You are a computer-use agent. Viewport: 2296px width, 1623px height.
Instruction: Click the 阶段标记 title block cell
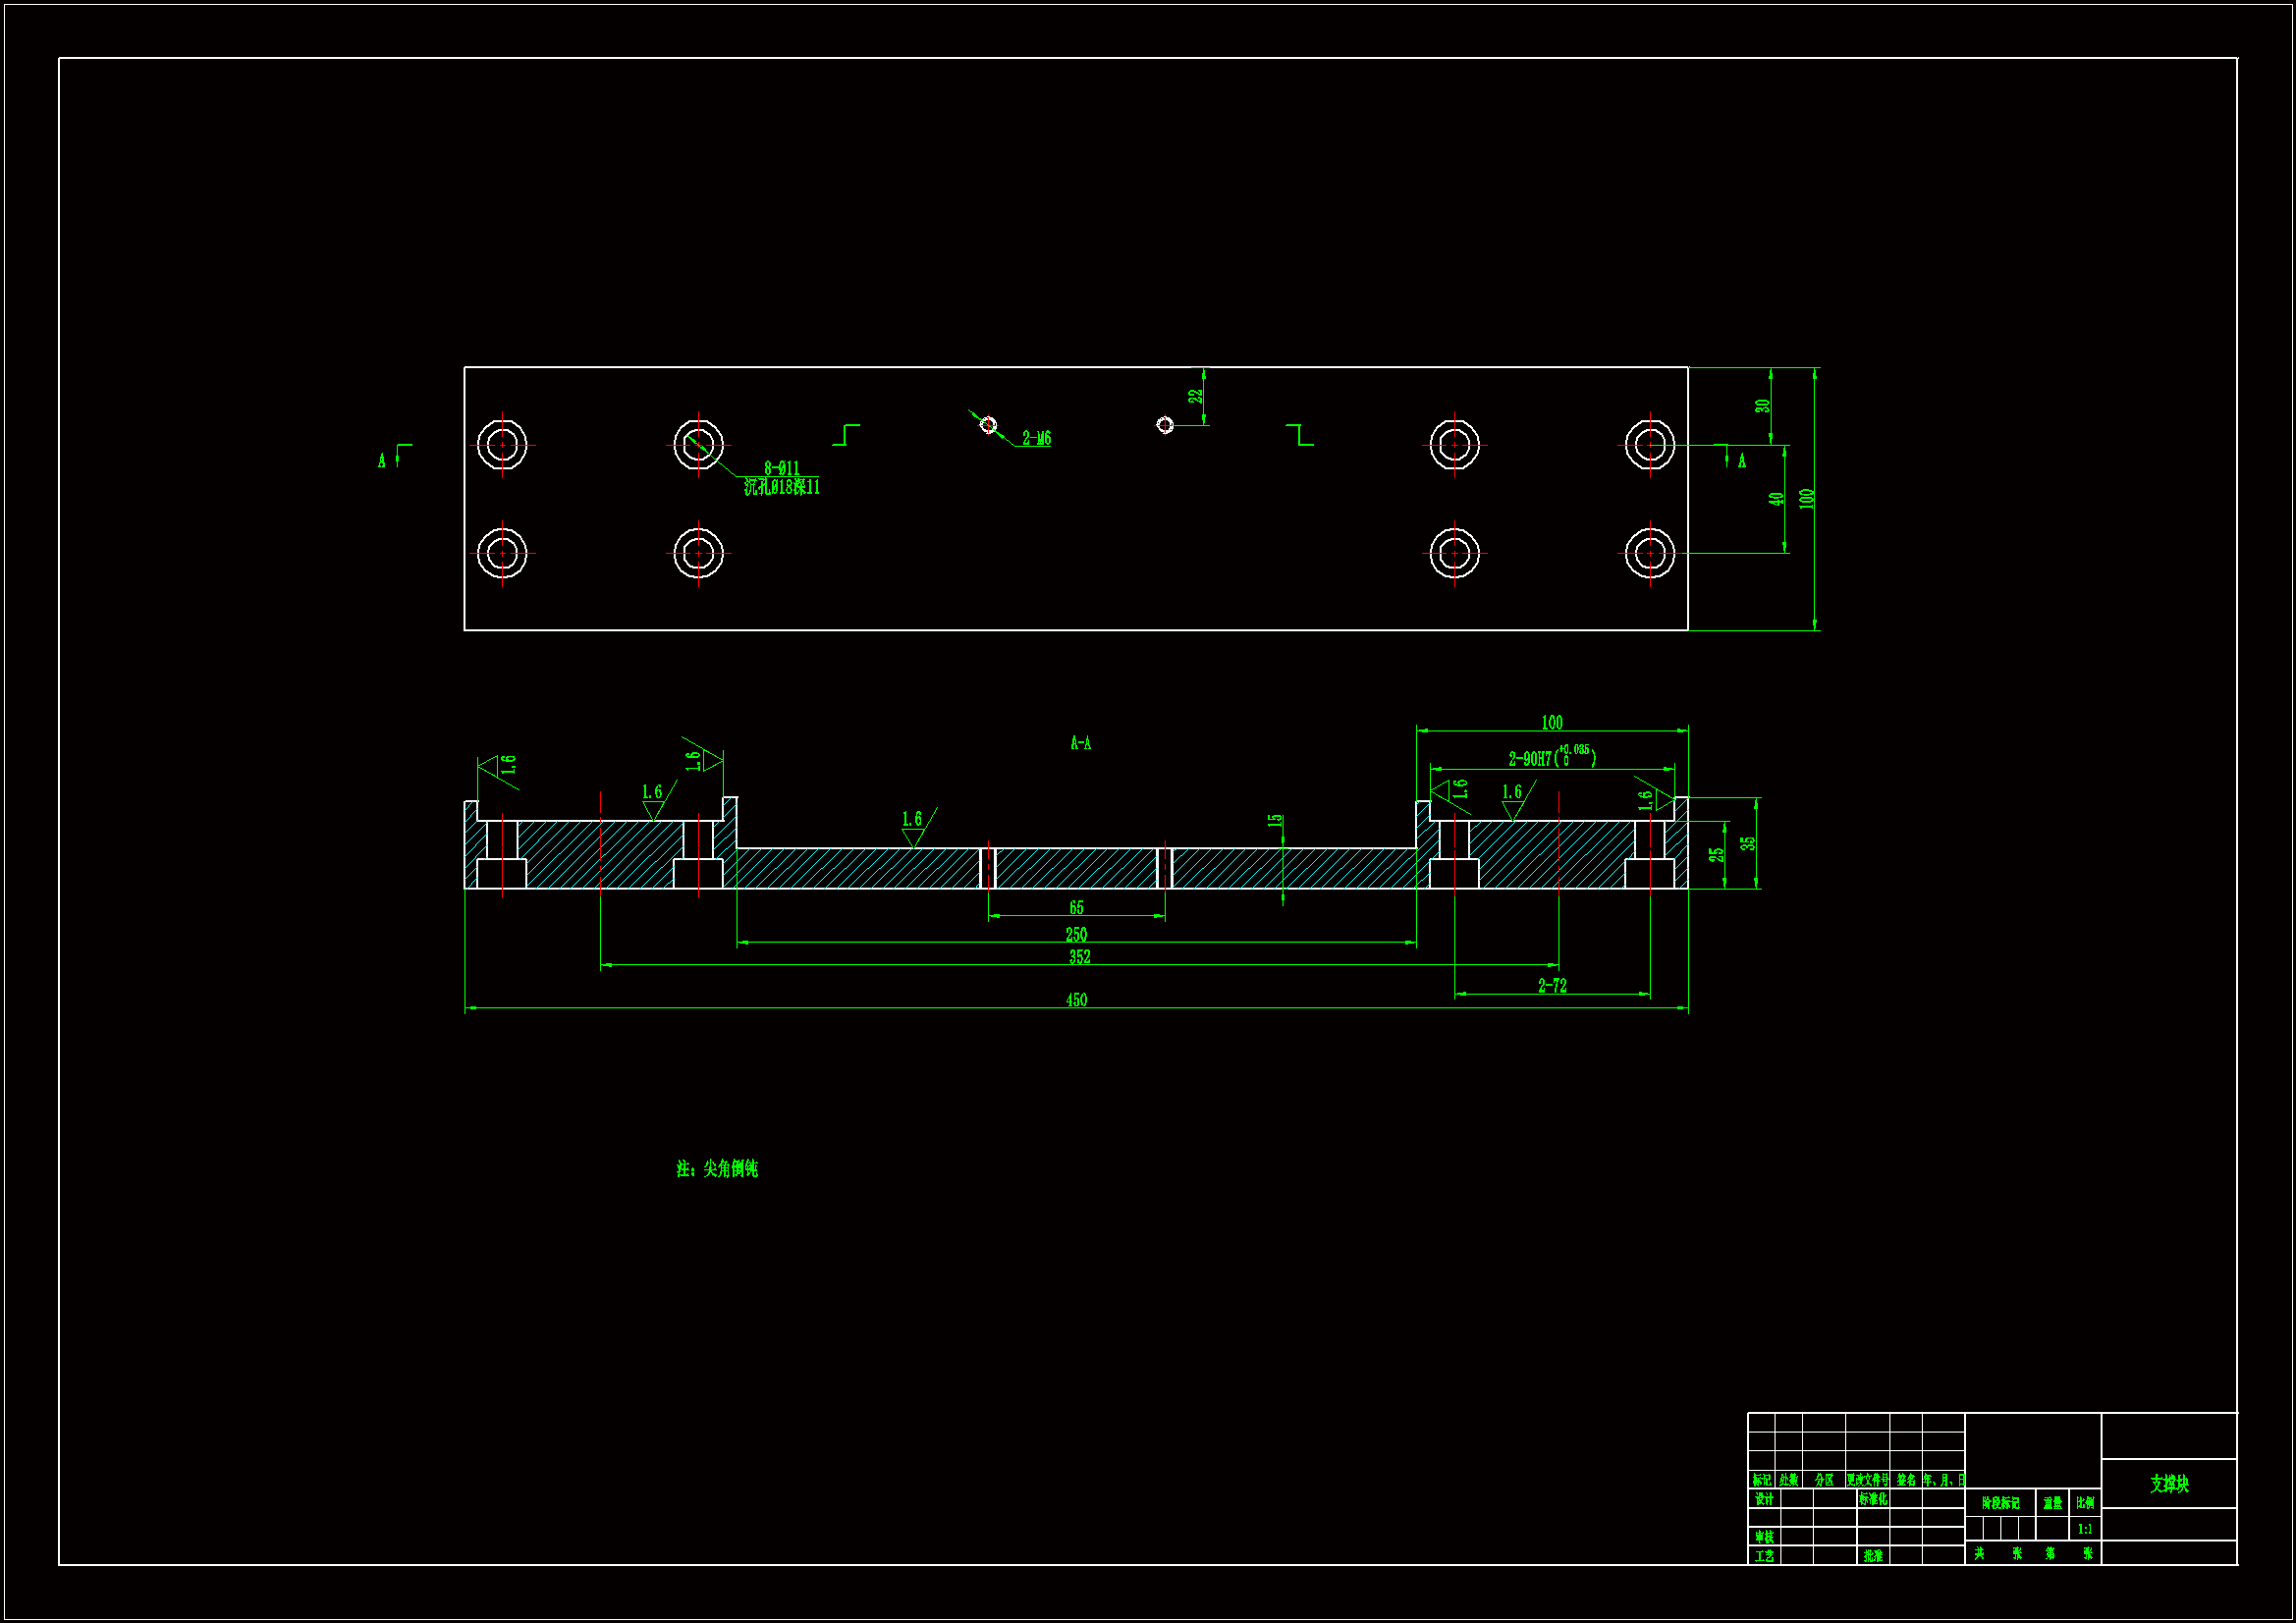[x=2000, y=1503]
